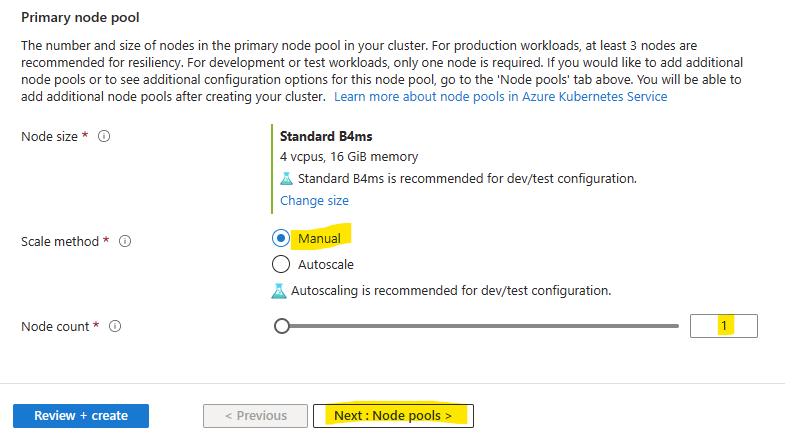Click the middle of the Node count slider track
Viewport: 785px width, 435px height.
tap(477, 326)
